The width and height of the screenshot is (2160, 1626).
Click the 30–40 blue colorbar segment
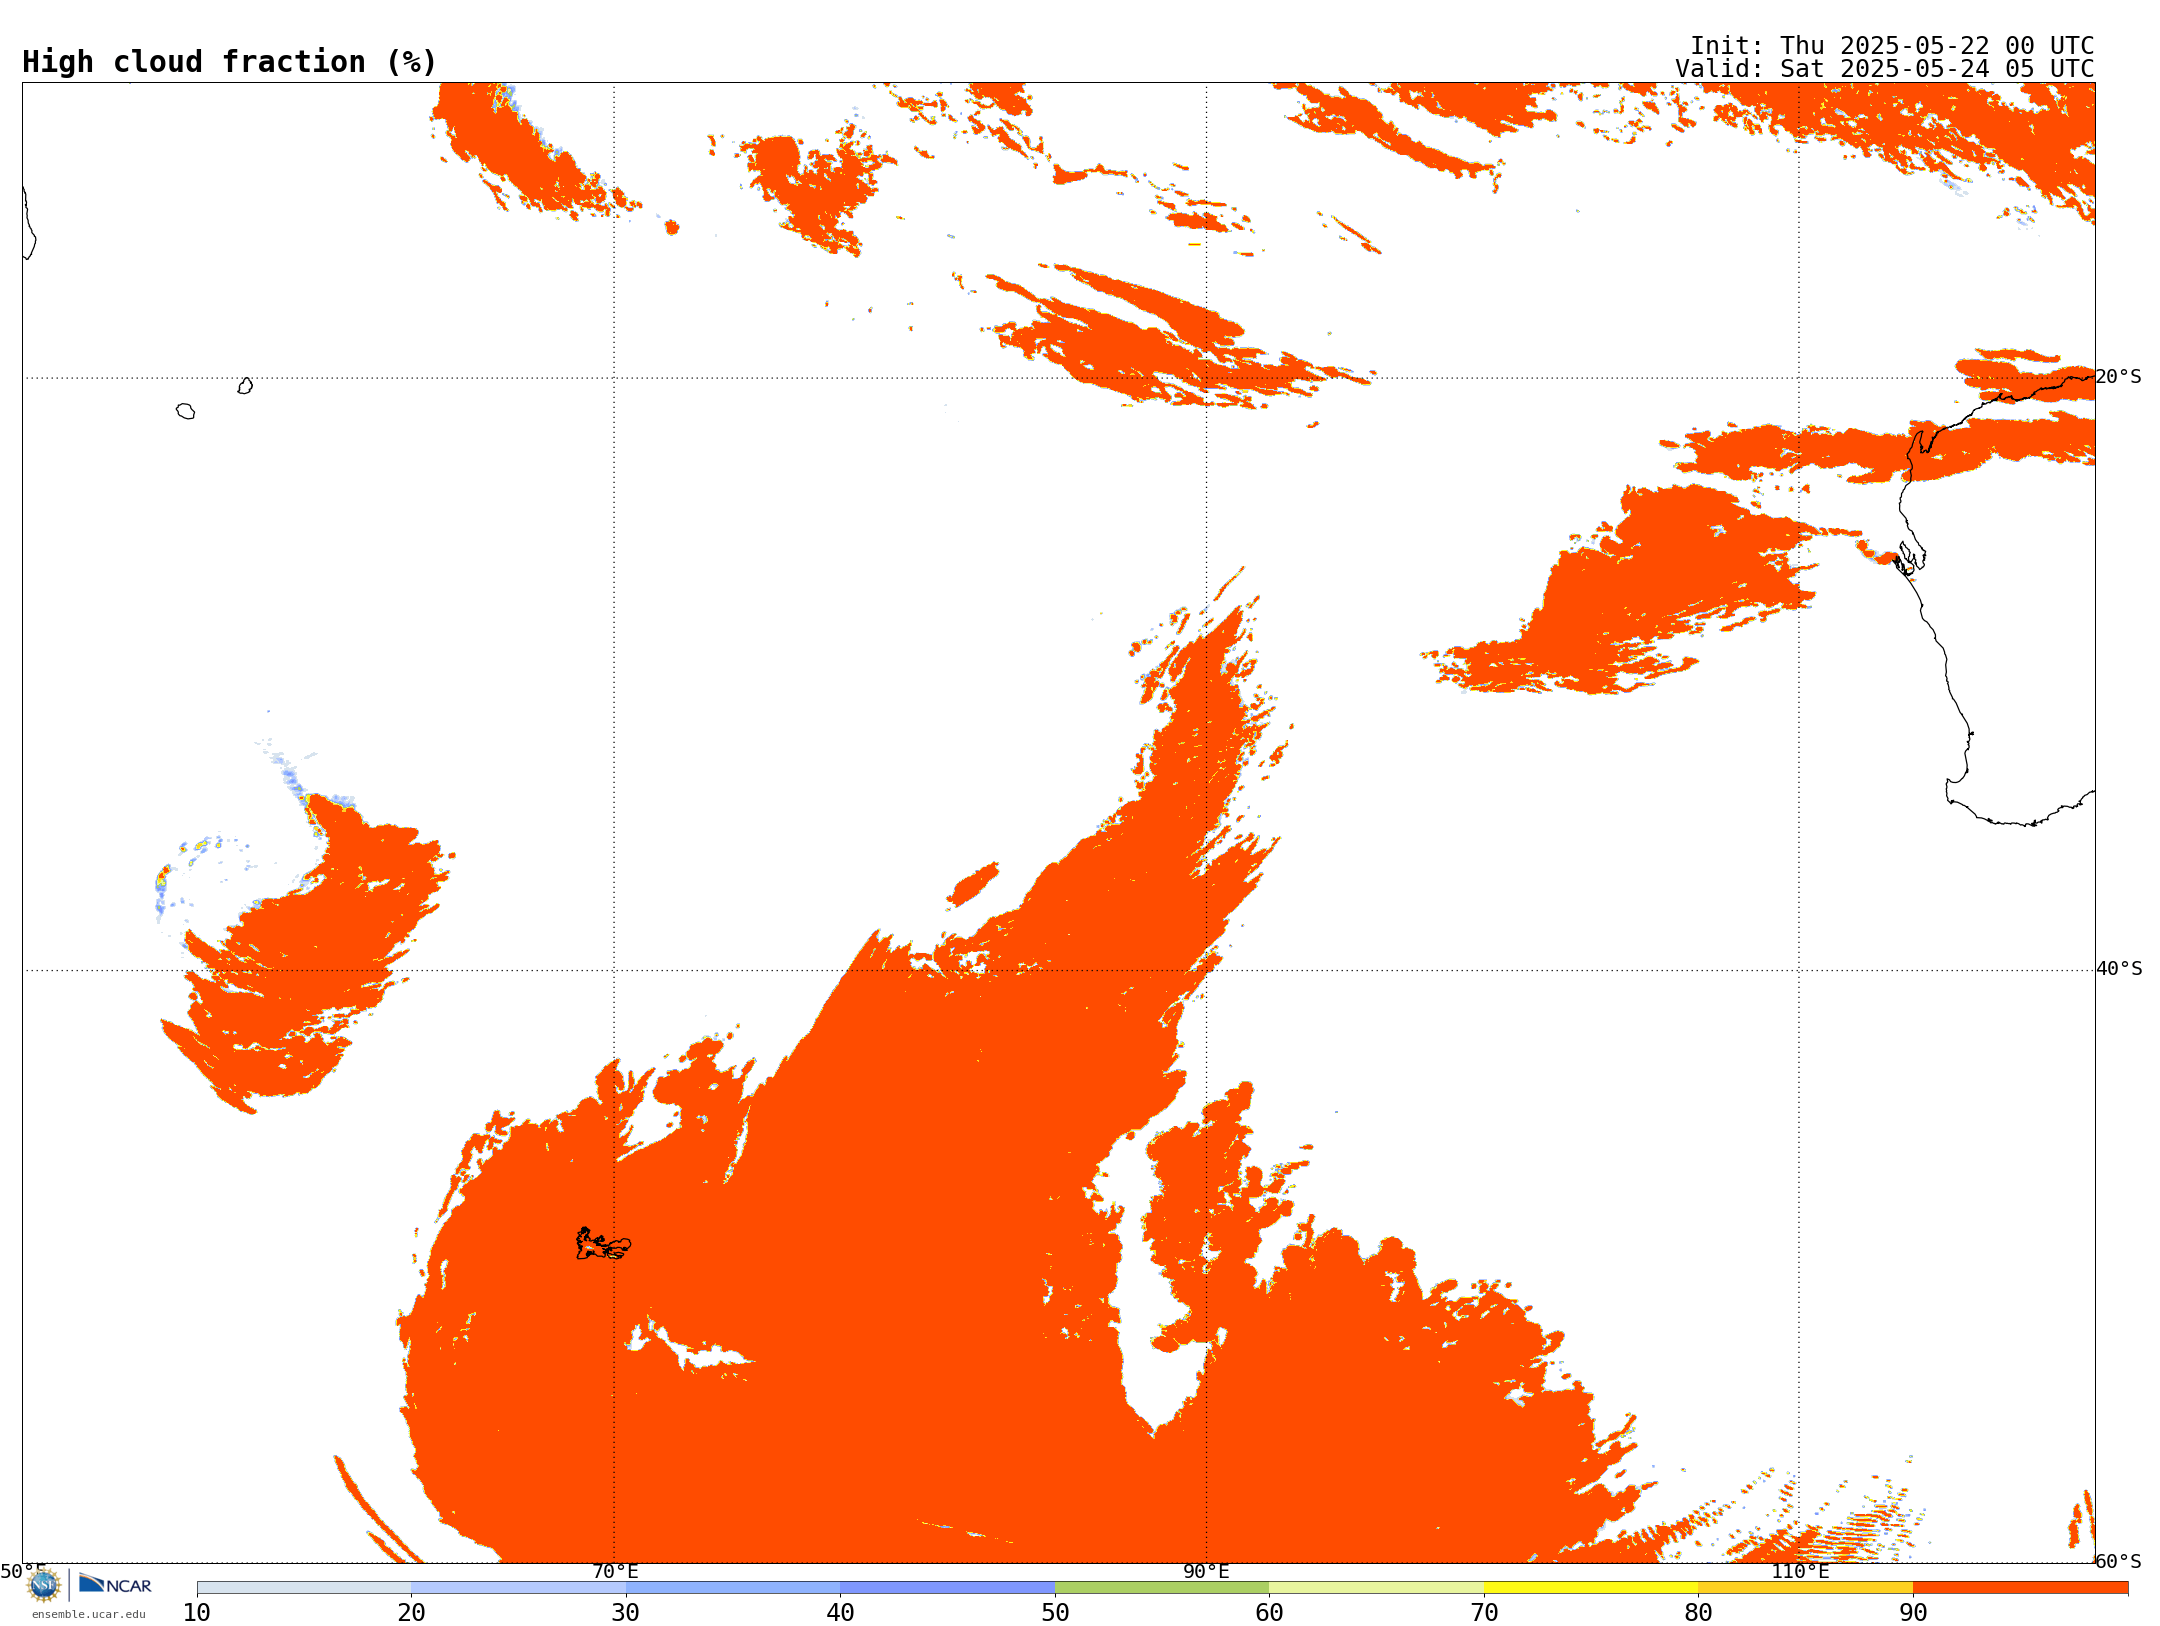click(x=733, y=1588)
